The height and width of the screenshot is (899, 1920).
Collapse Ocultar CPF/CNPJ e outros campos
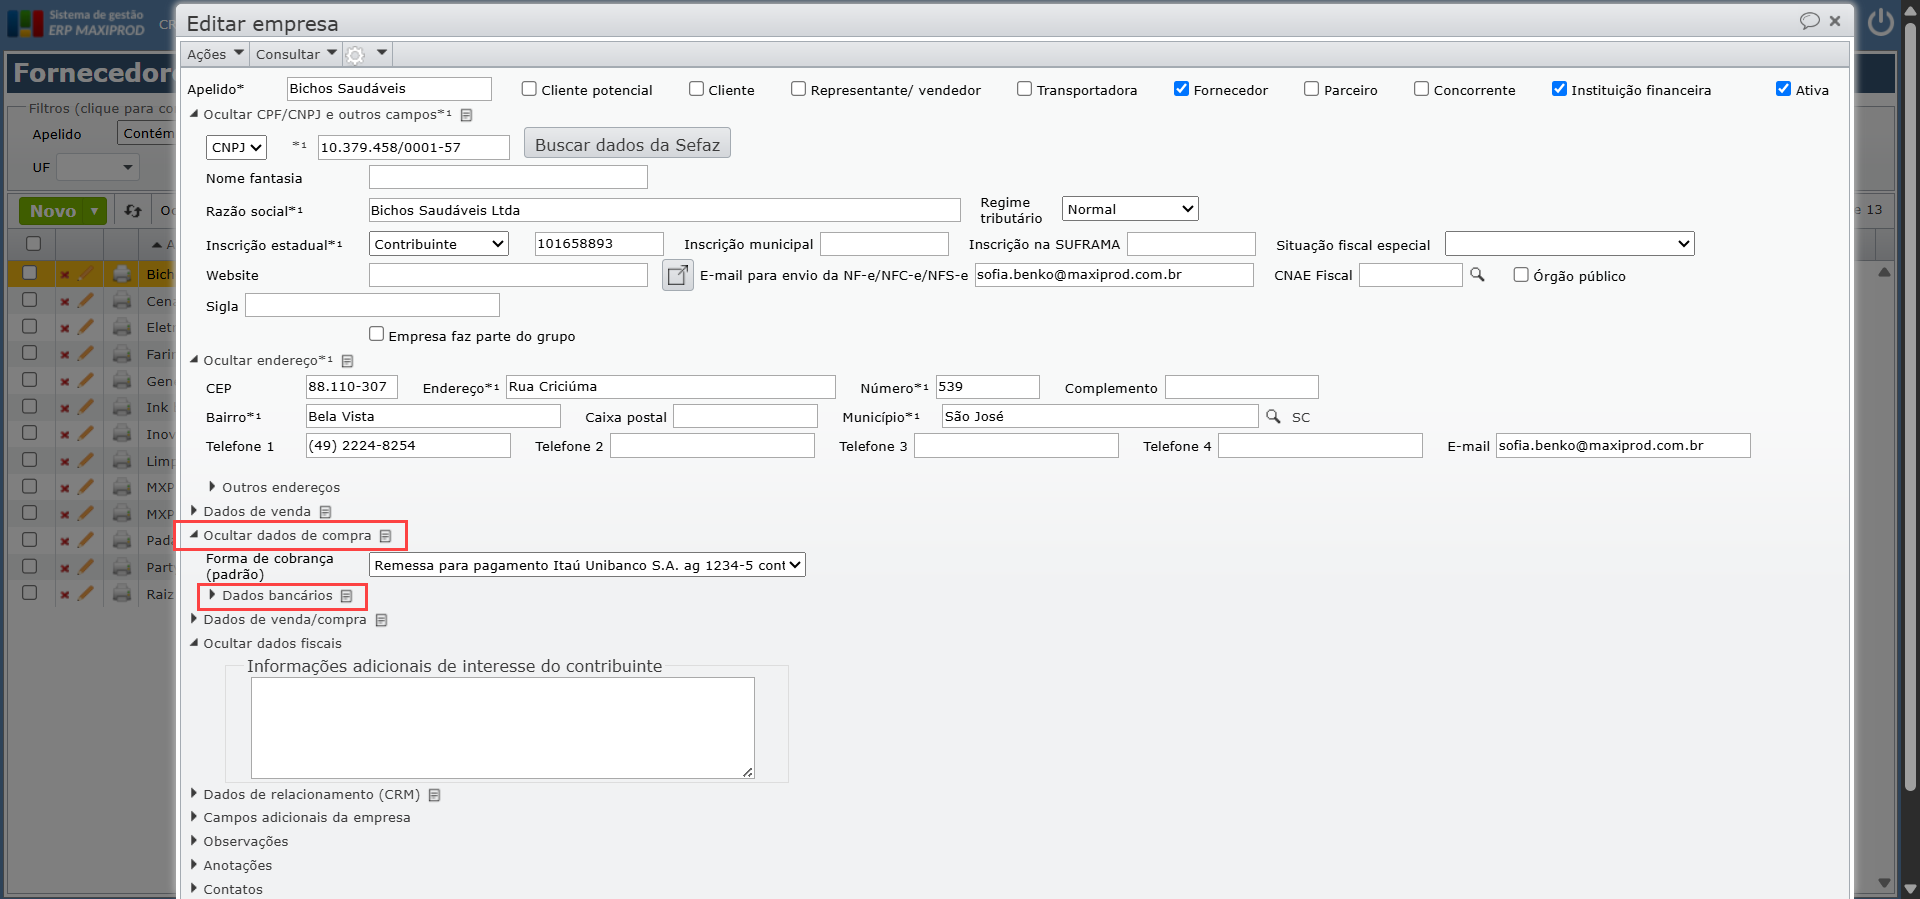(x=320, y=114)
